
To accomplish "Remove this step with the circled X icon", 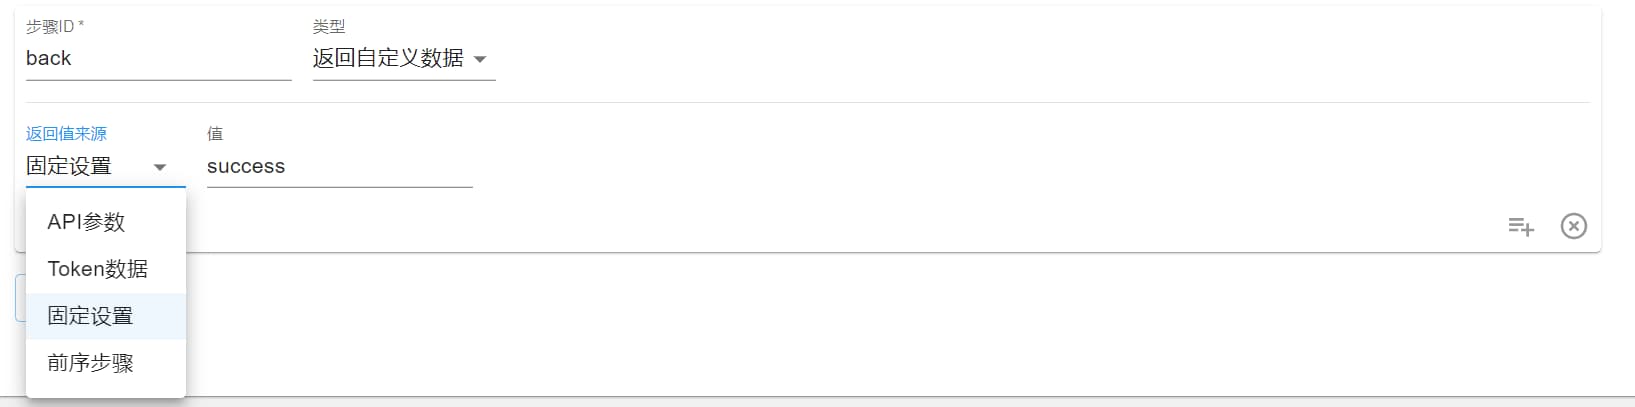I will 1574,227.
